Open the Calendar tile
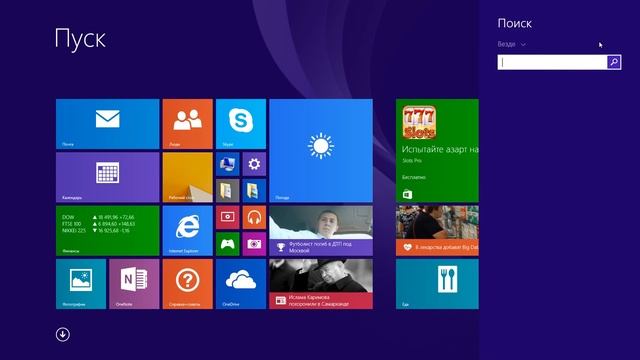 [x=108, y=178]
